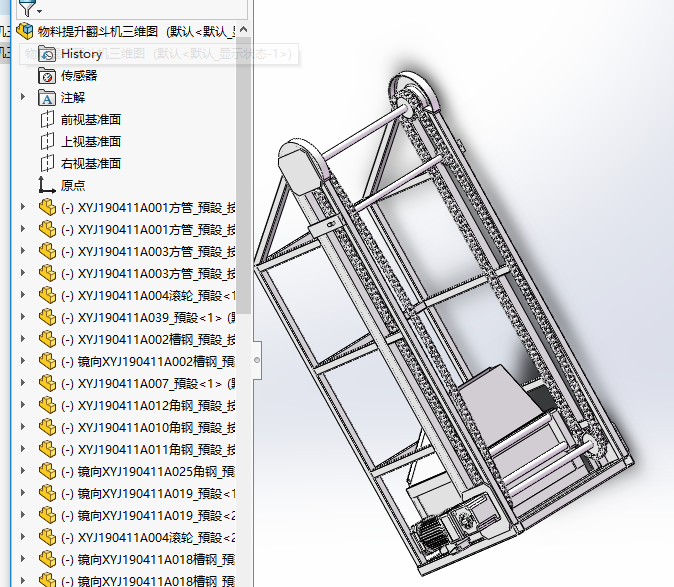
Task: Expand the 镜向XYJ190411A002槽钢 component
Action: (23, 361)
